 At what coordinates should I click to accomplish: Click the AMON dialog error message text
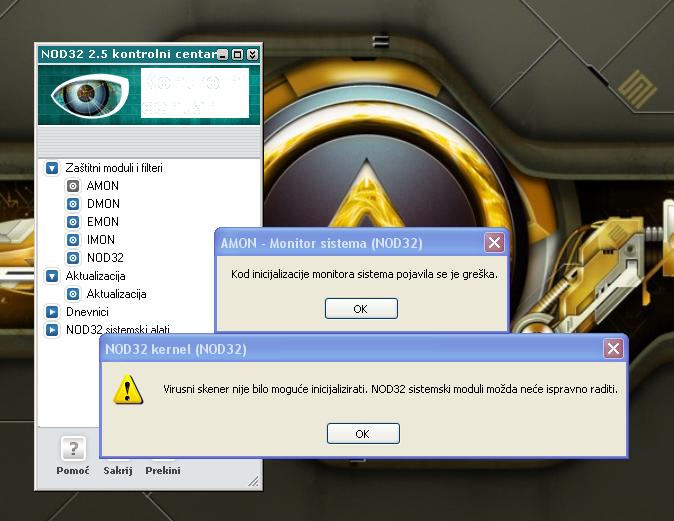(364, 274)
